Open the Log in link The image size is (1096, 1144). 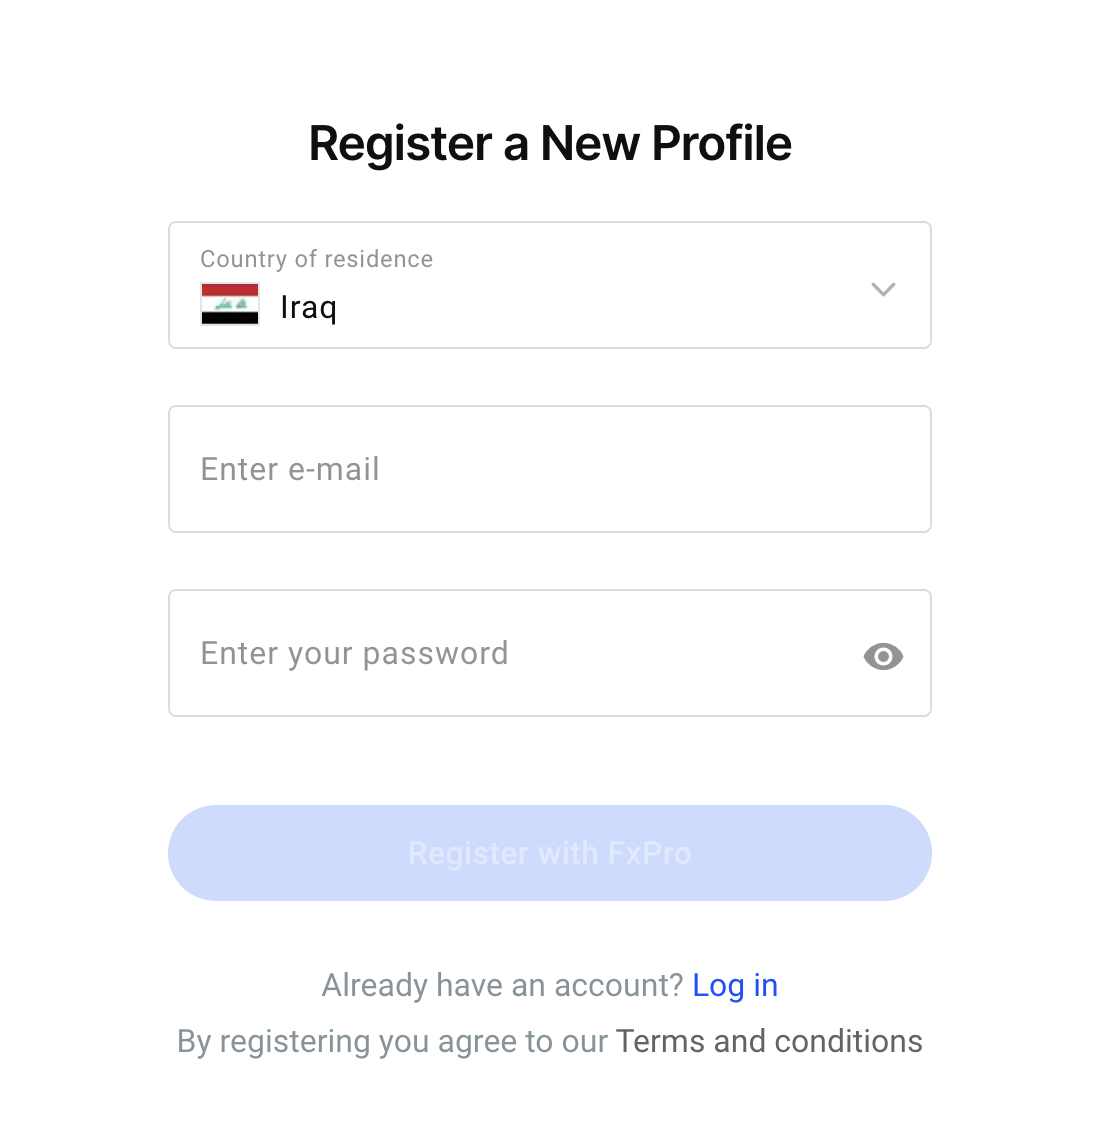coord(735,986)
